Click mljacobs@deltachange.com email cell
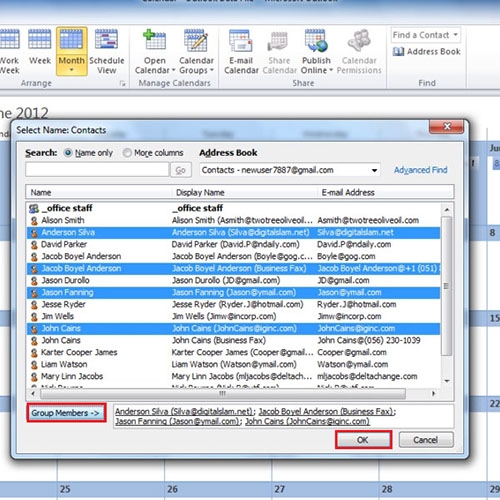This screenshot has height=500, width=500. pyautogui.click(x=367, y=376)
